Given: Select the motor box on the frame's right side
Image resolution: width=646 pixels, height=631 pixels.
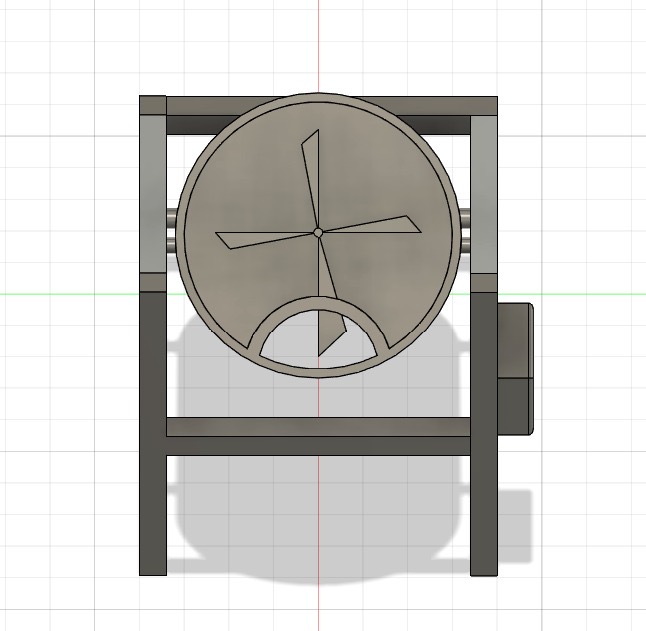Looking at the screenshot, I should [x=515, y=369].
